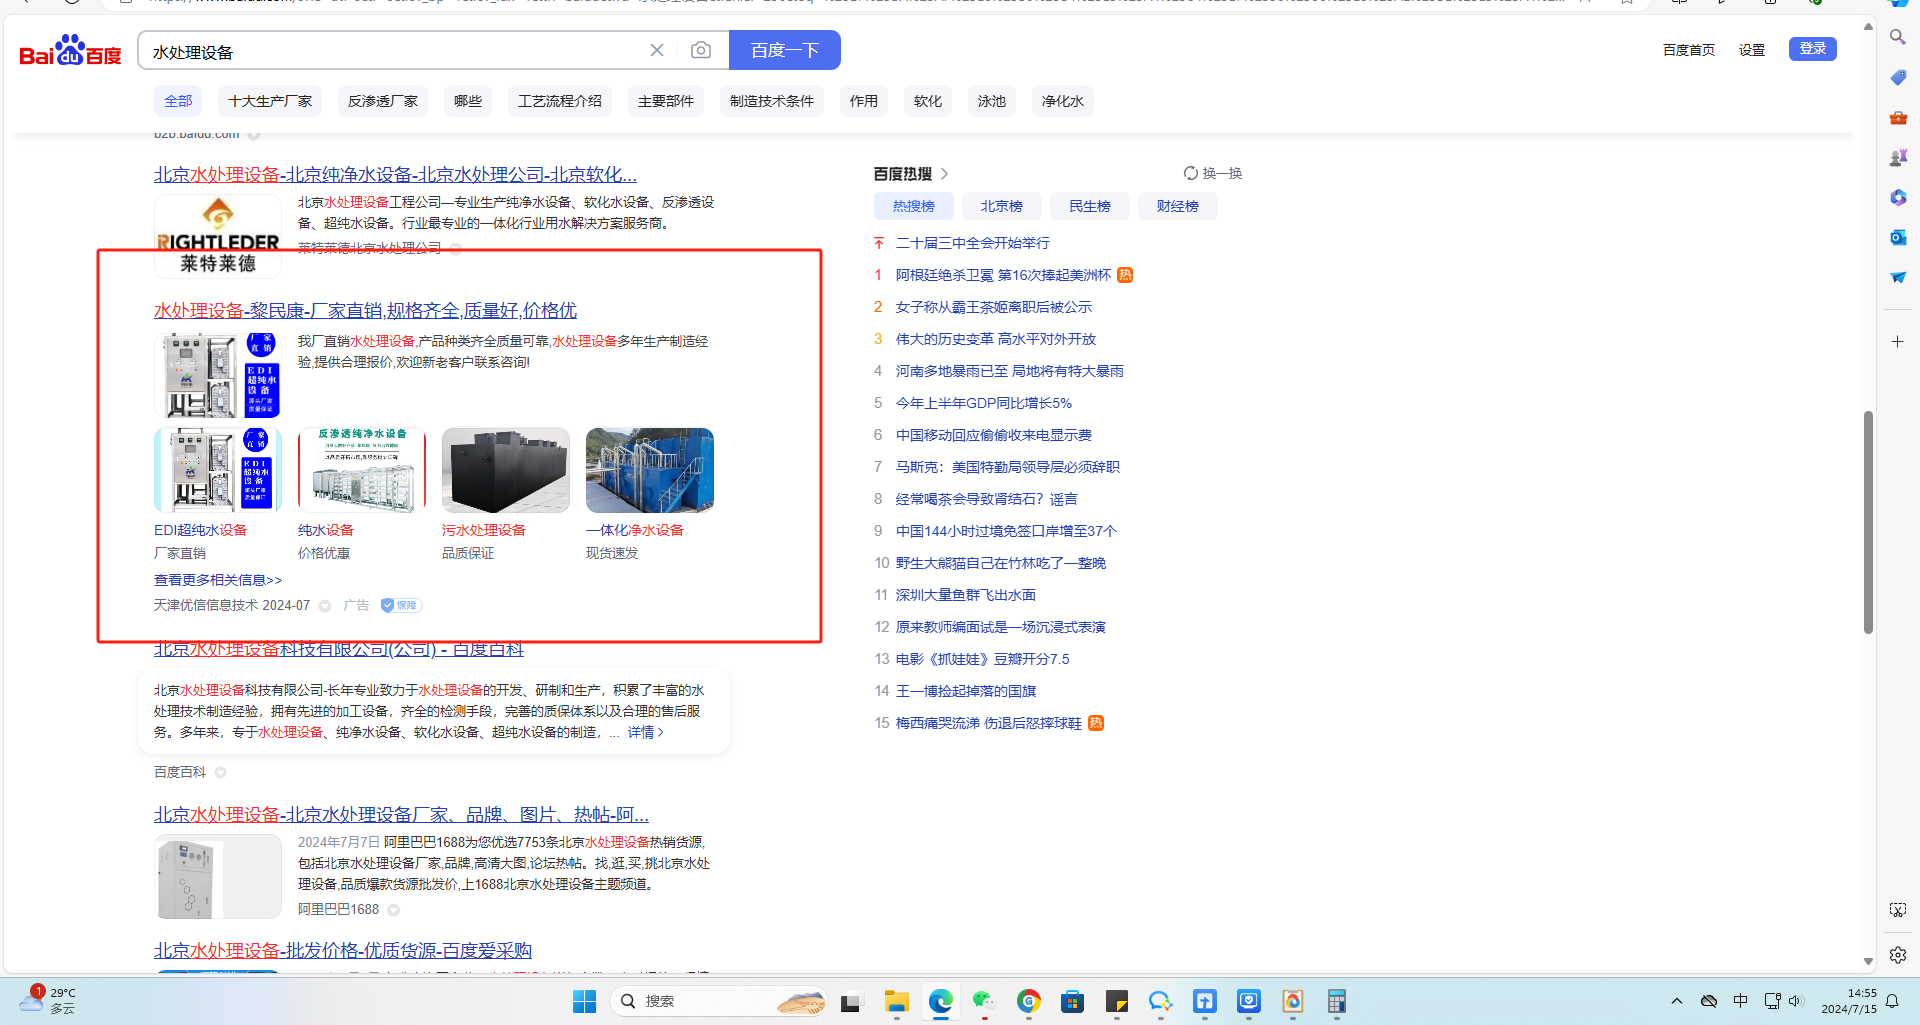The image size is (1920, 1025).
Task: Select the 工艺流程介绍 filter tab
Action: pyautogui.click(x=560, y=101)
